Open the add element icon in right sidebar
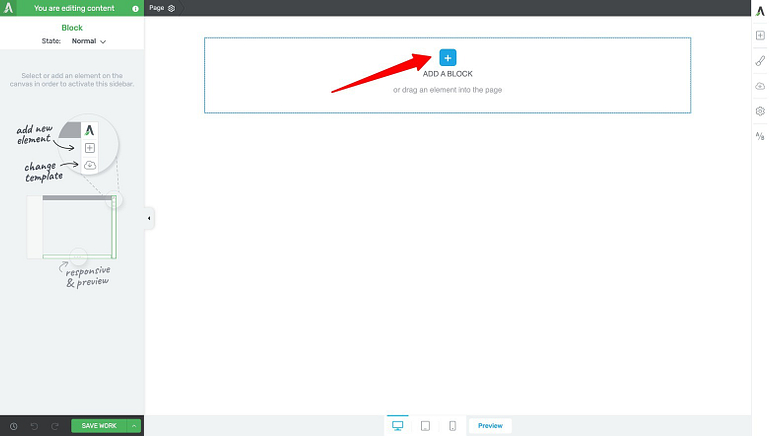This screenshot has height=436, width=769. pos(760,35)
